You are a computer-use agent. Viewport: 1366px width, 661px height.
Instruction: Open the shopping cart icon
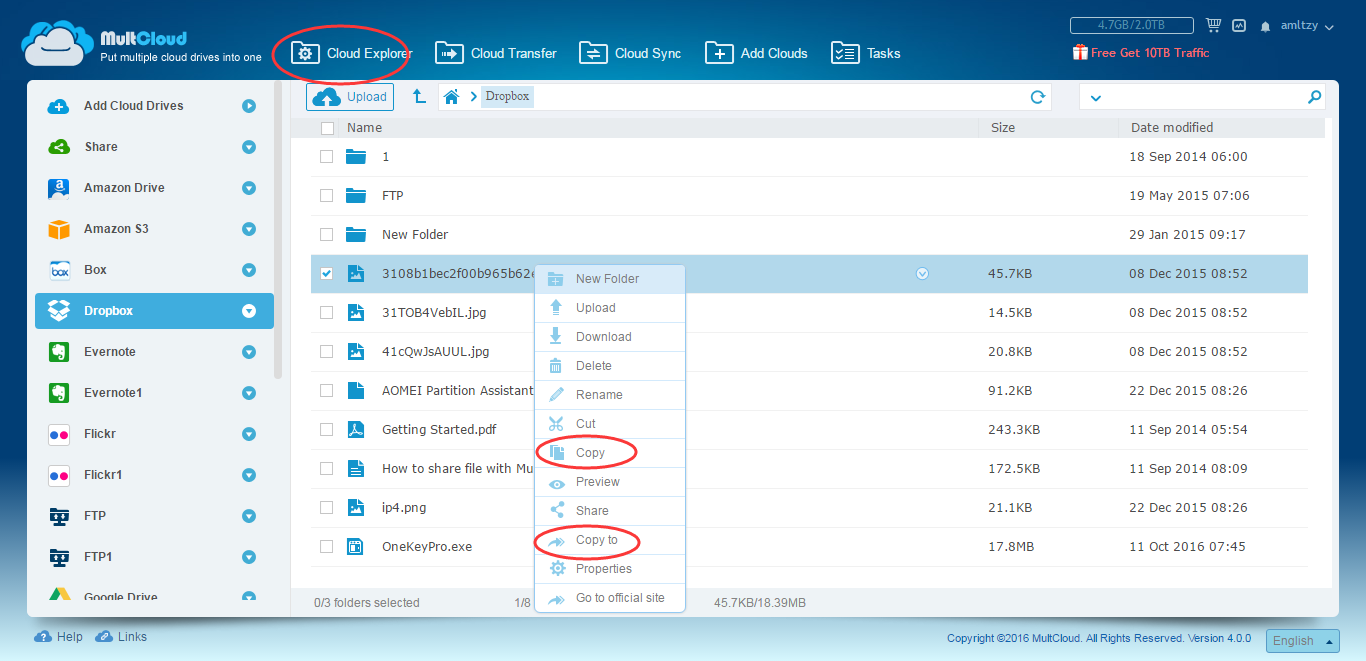(x=1214, y=25)
